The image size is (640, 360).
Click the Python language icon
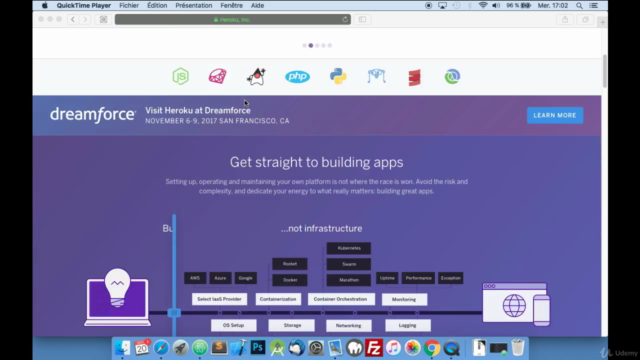coord(338,76)
